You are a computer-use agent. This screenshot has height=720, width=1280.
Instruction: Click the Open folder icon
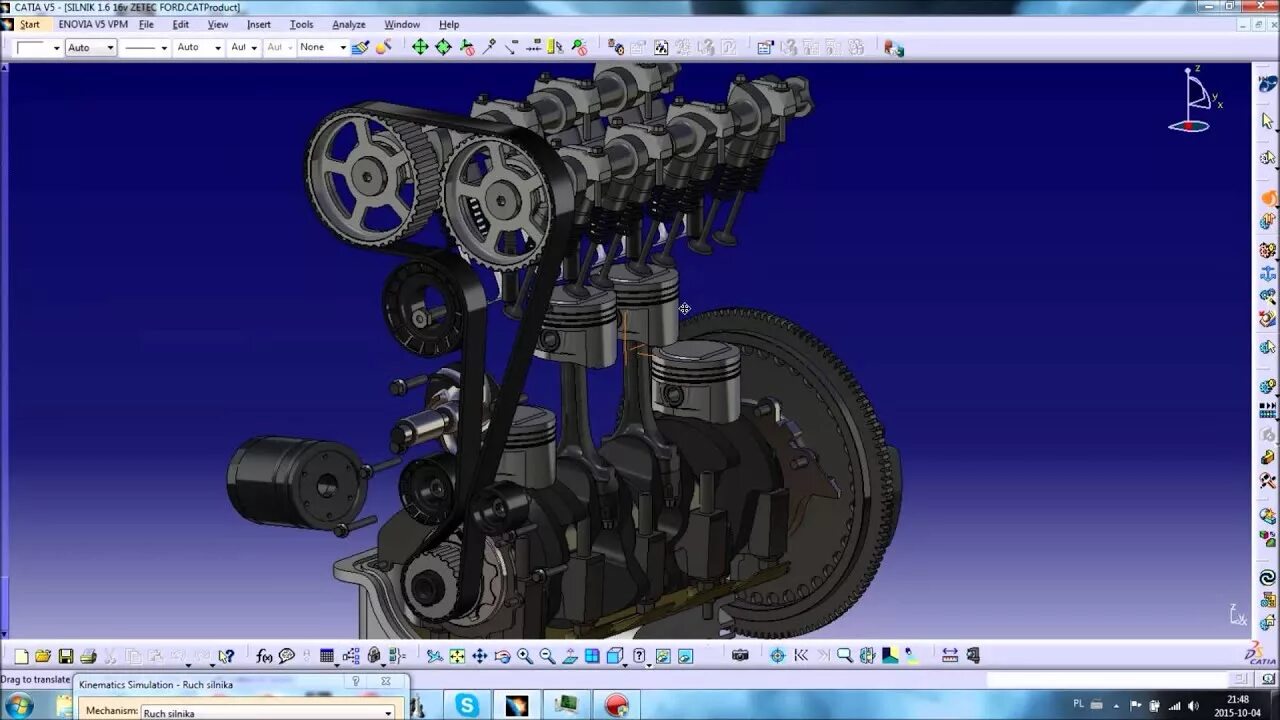click(43, 656)
